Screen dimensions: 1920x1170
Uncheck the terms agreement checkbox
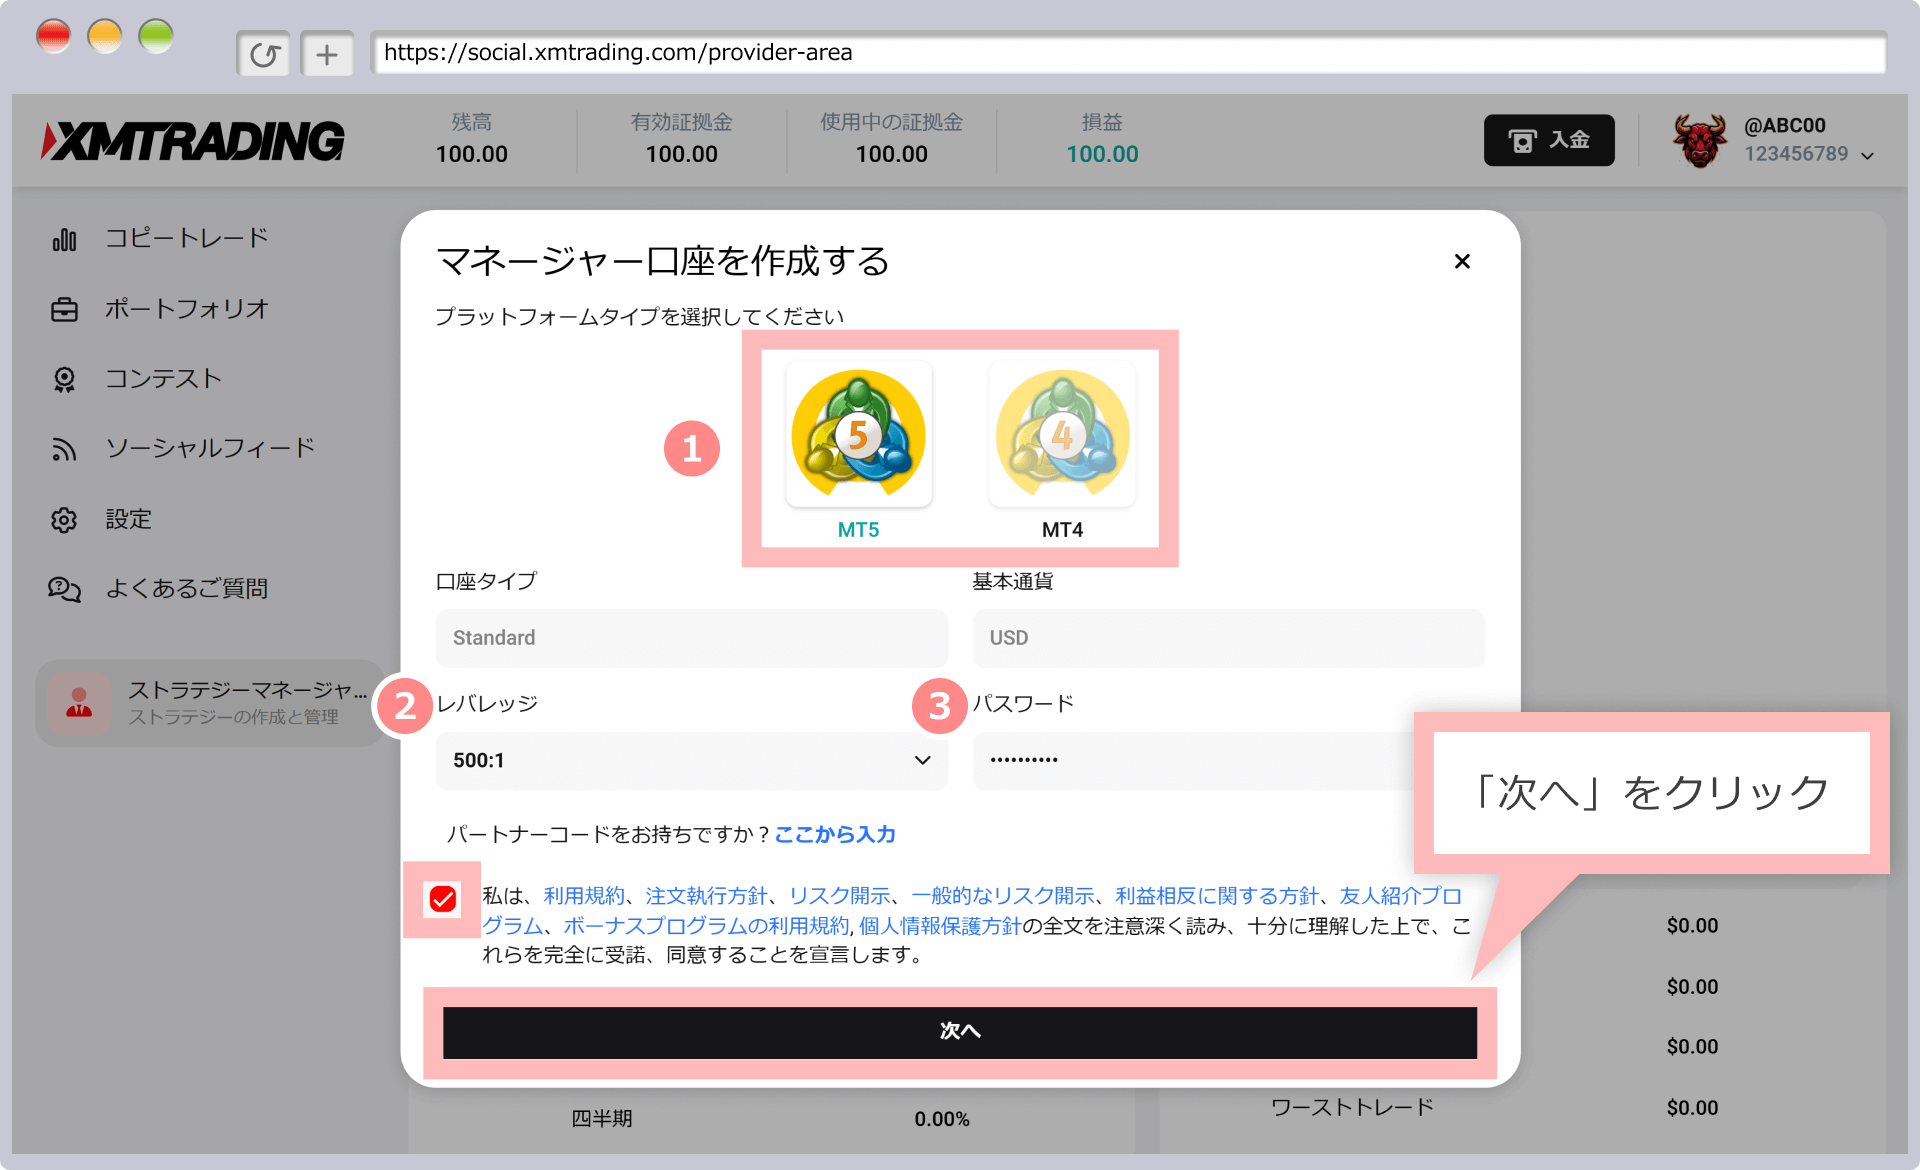[x=443, y=899]
